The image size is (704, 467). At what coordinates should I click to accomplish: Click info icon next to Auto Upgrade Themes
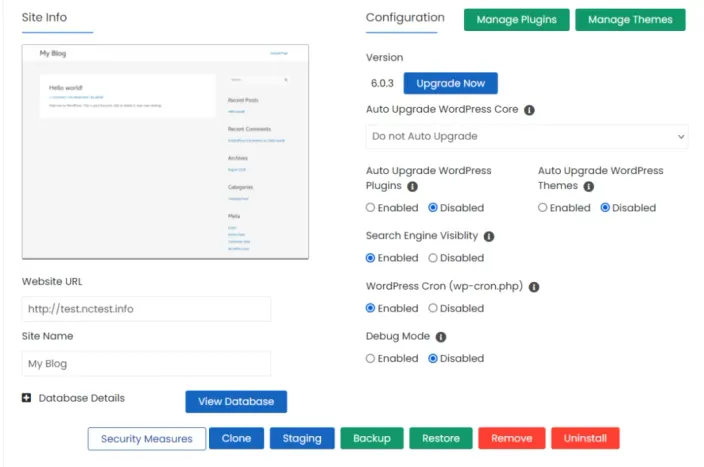(589, 186)
